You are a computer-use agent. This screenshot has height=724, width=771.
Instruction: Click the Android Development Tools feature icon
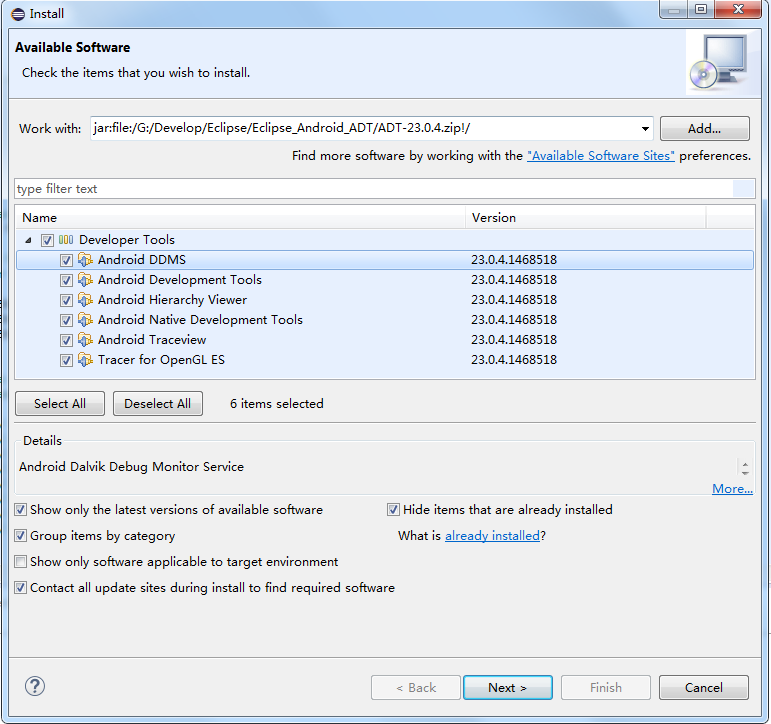pos(85,279)
